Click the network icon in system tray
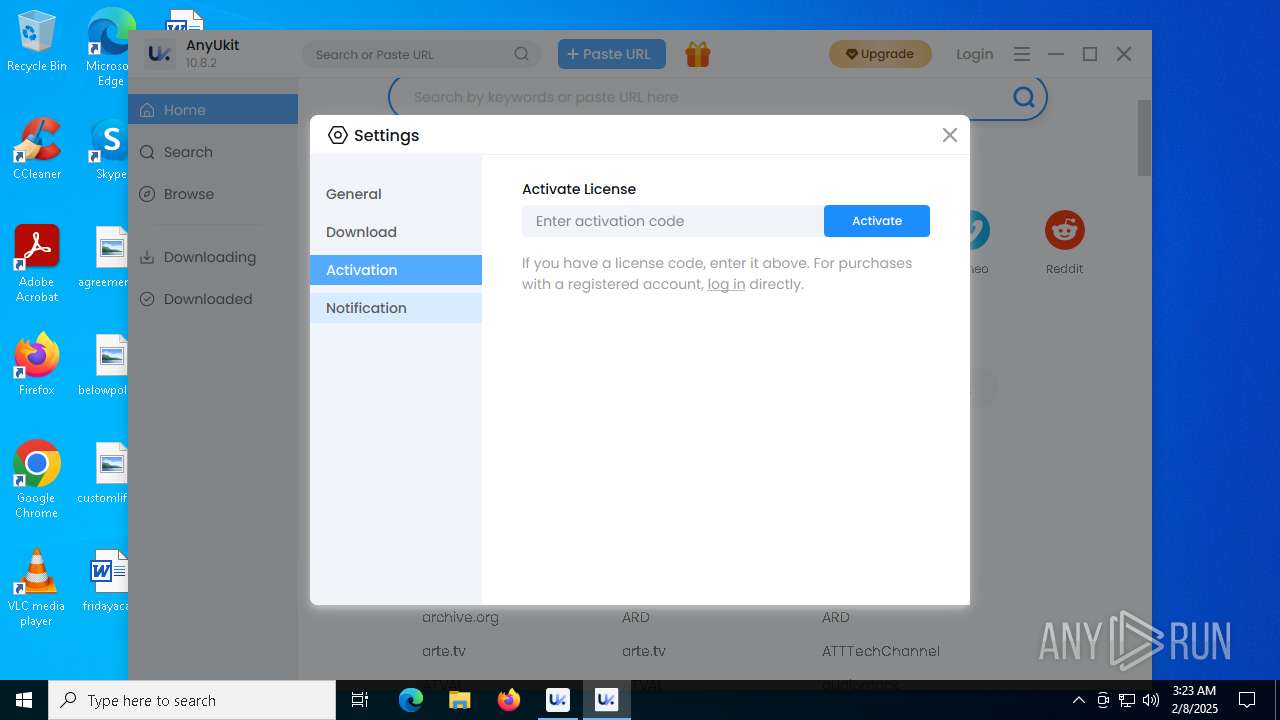This screenshot has height=720, width=1280. (1127, 700)
